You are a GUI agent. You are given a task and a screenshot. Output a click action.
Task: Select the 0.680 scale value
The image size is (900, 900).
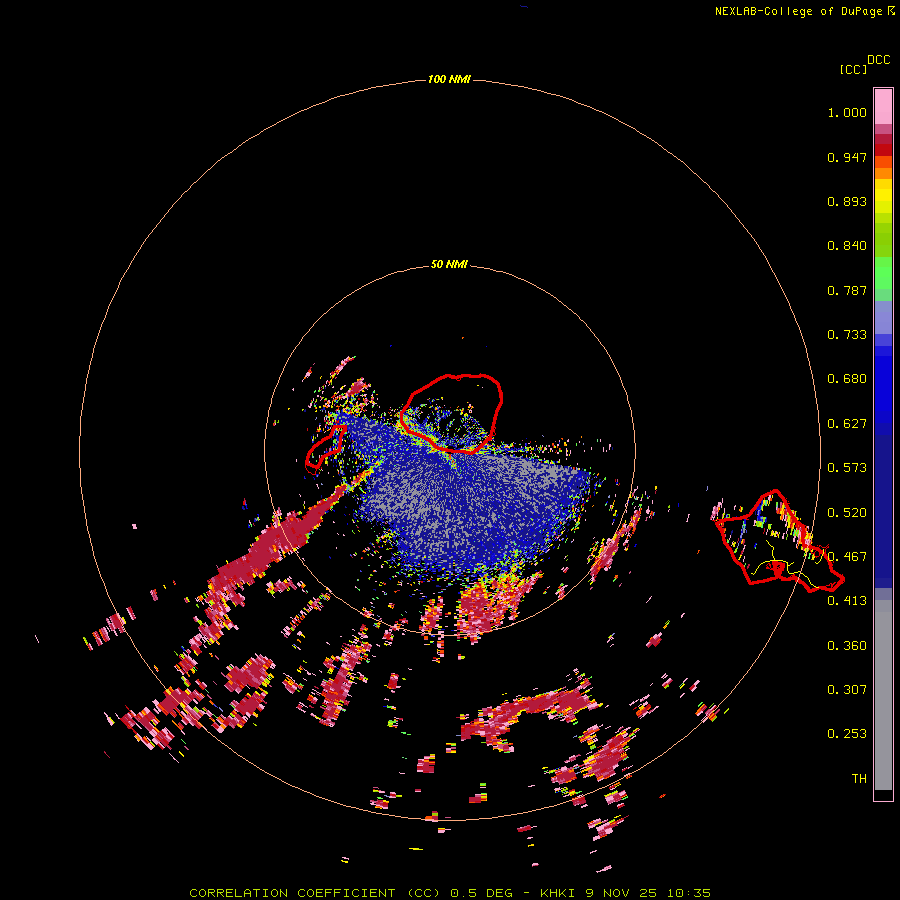coord(847,379)
